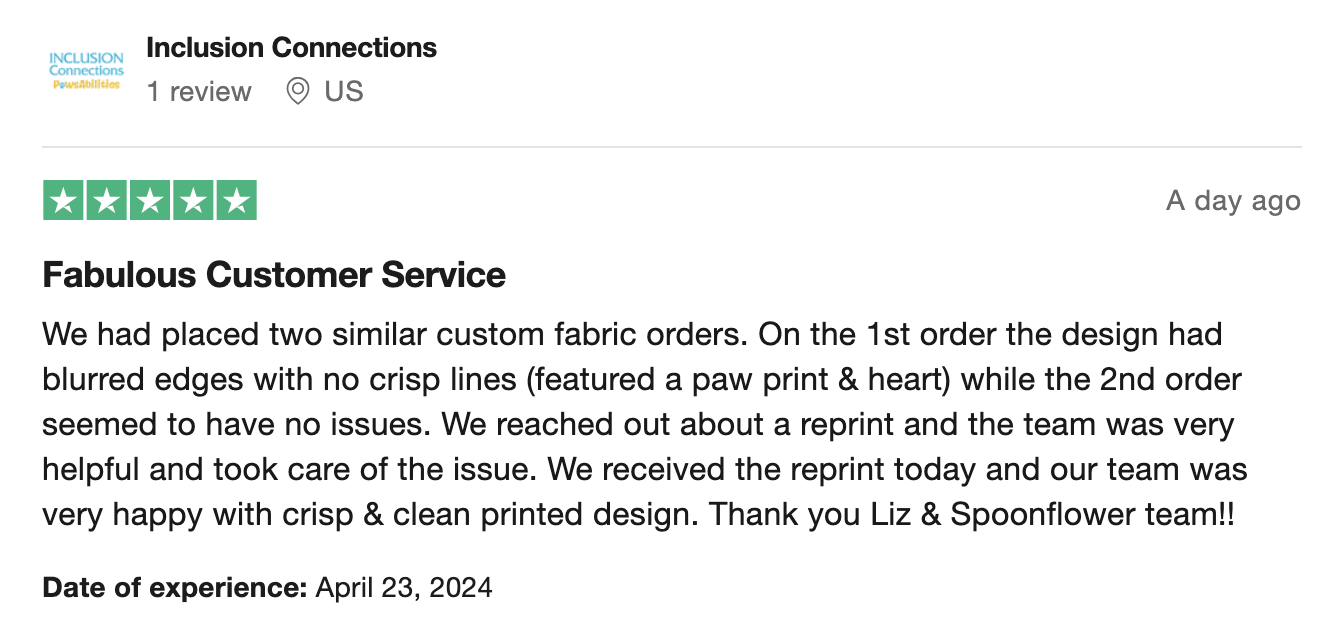Click the fourth green rating star
Image resolution: width=1332 pixels, height=625 pixels.
click(x=192, y=200)
